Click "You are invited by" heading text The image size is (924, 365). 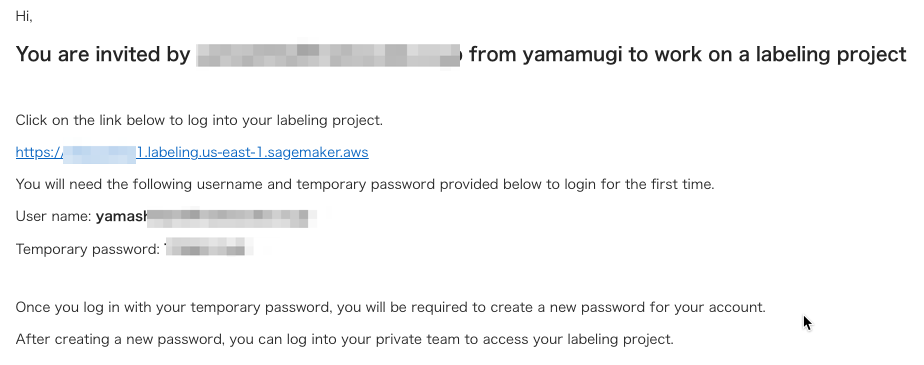coord(103,54)
